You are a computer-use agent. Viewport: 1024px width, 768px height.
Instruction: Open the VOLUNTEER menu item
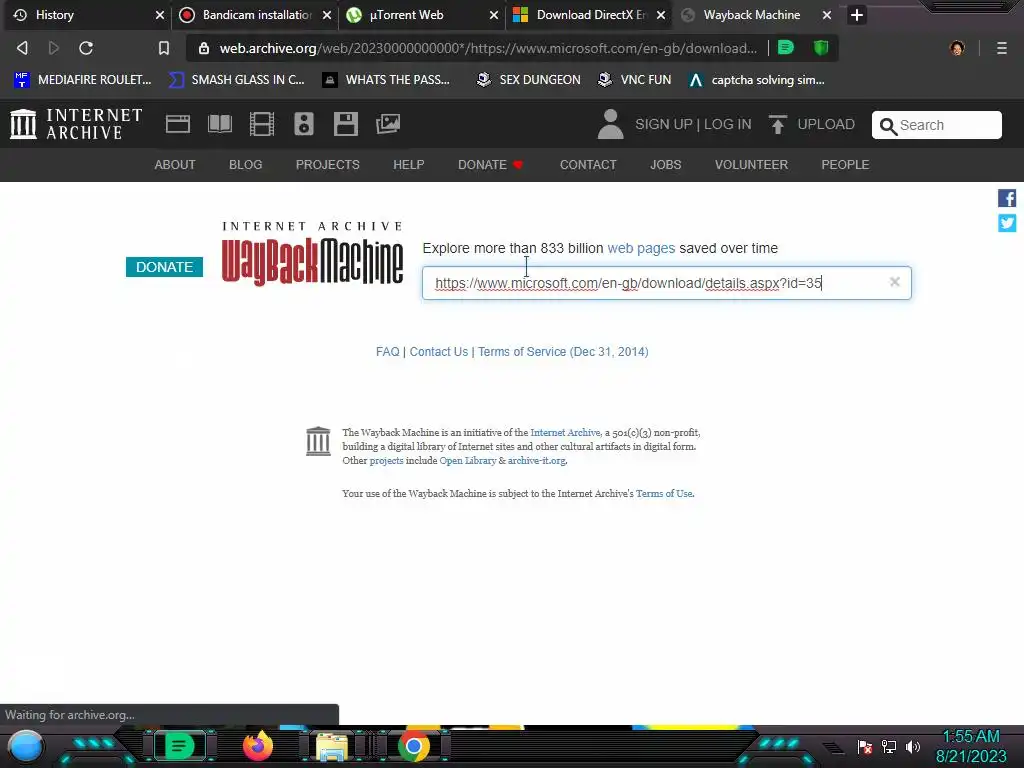pos(751,165)
